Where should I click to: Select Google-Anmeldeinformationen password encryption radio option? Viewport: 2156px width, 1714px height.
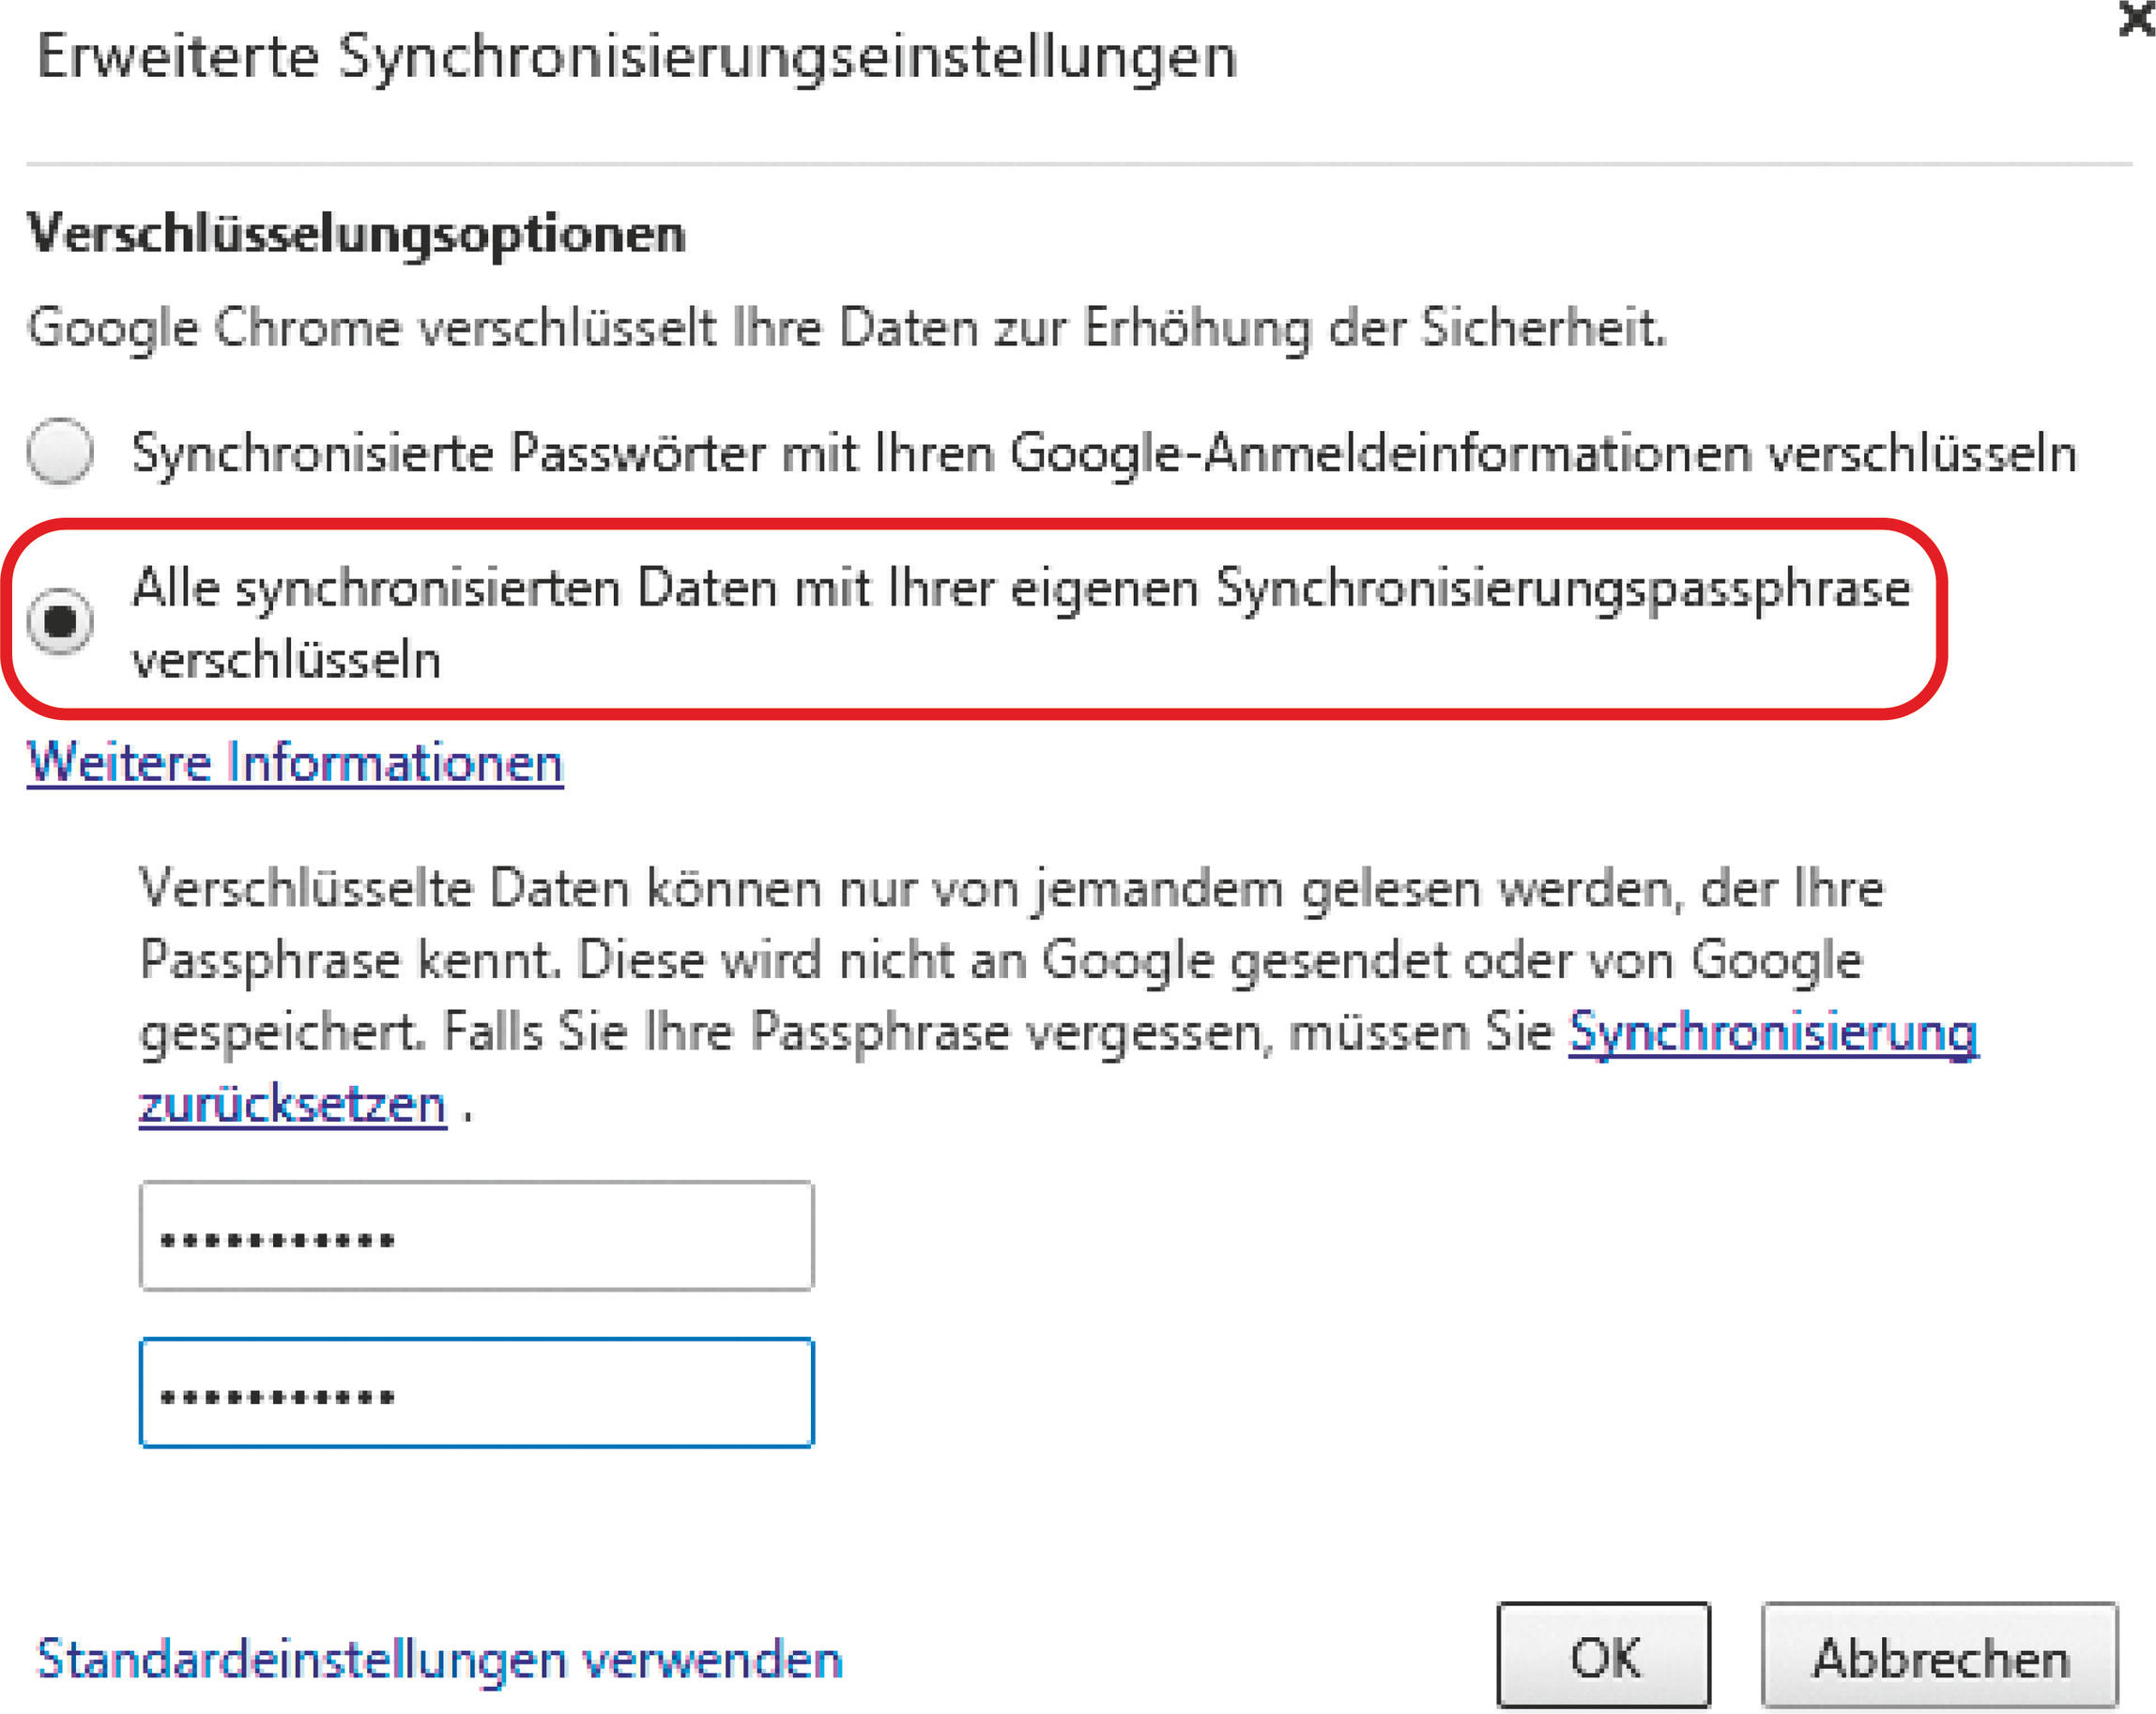click(60, 451)
